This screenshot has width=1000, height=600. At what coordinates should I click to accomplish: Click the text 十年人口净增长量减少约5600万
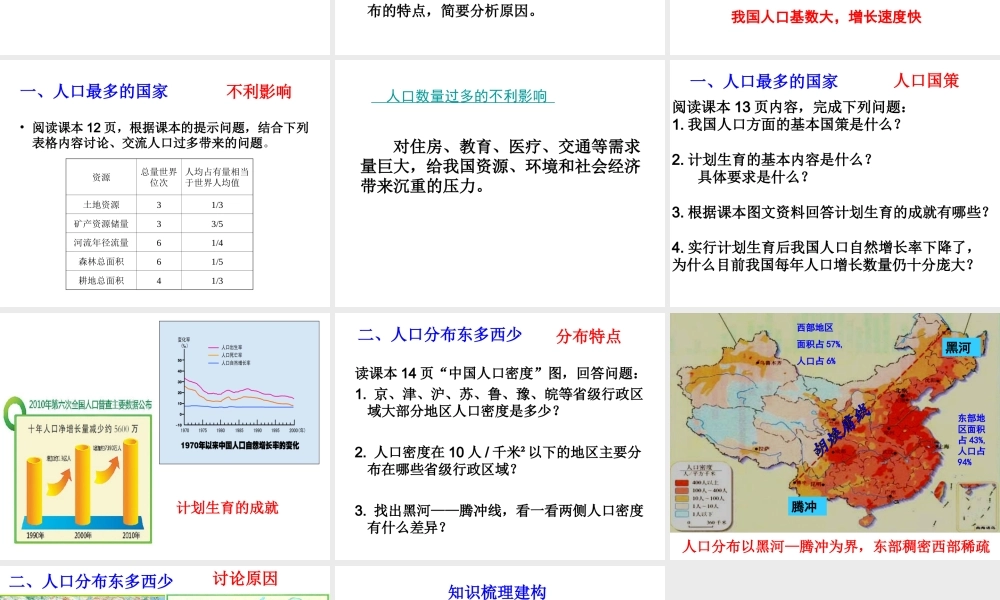coord(83,429)
